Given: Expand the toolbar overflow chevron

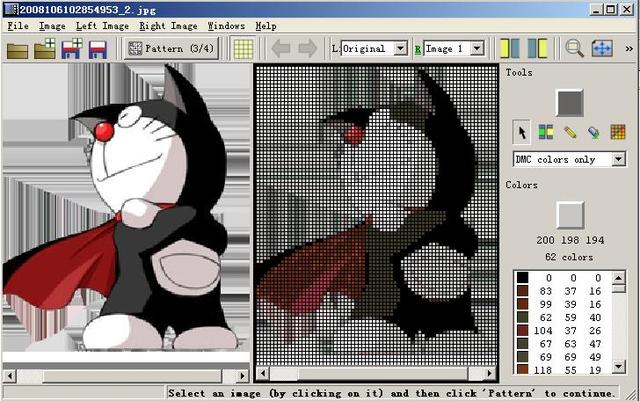Looking at the screenshot, I should tap(629, 49).
